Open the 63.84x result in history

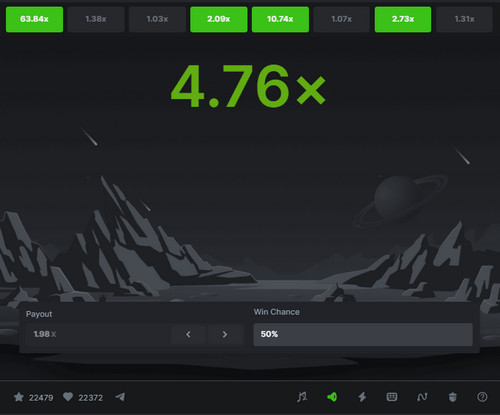click(34, 19)
